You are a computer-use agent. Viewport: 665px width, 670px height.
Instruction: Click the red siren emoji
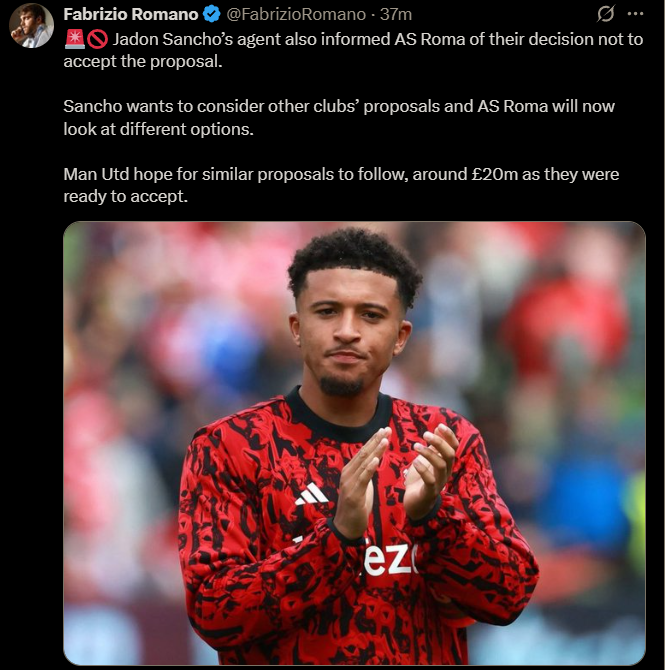pyautogui.click(x=74, y=39)
